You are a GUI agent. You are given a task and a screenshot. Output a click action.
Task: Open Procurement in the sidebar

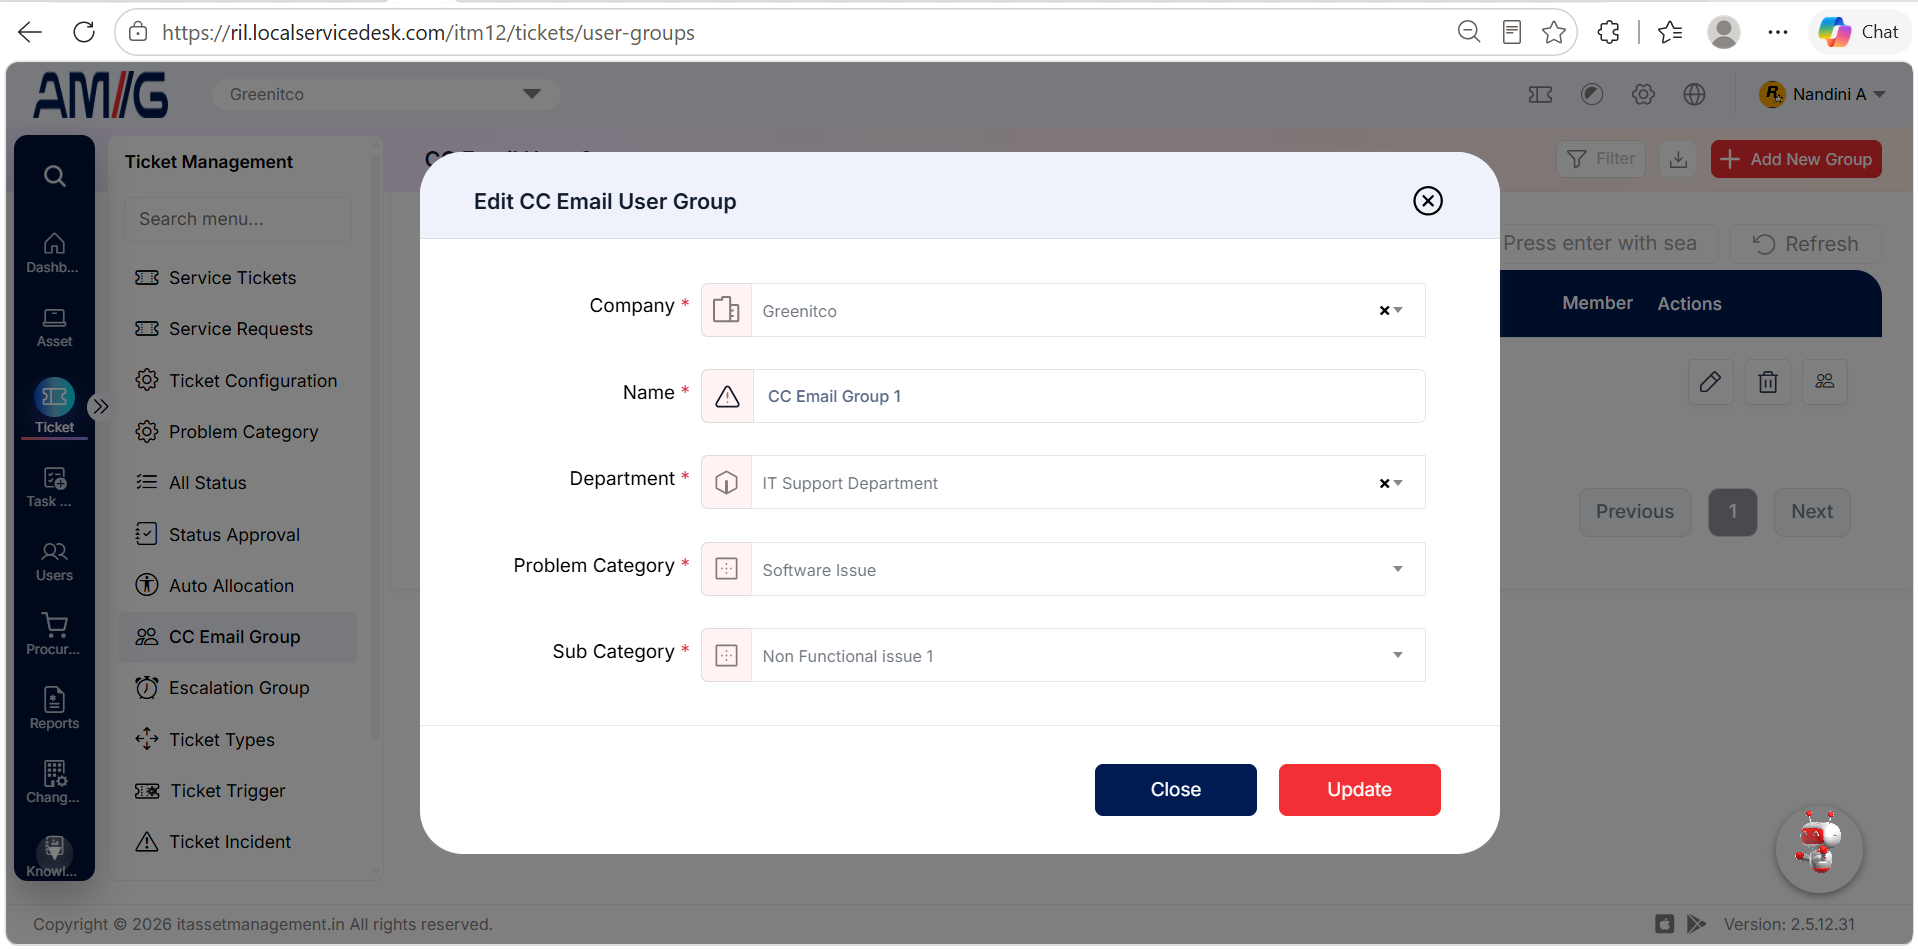pyautogui.click(x=54, y=636)
